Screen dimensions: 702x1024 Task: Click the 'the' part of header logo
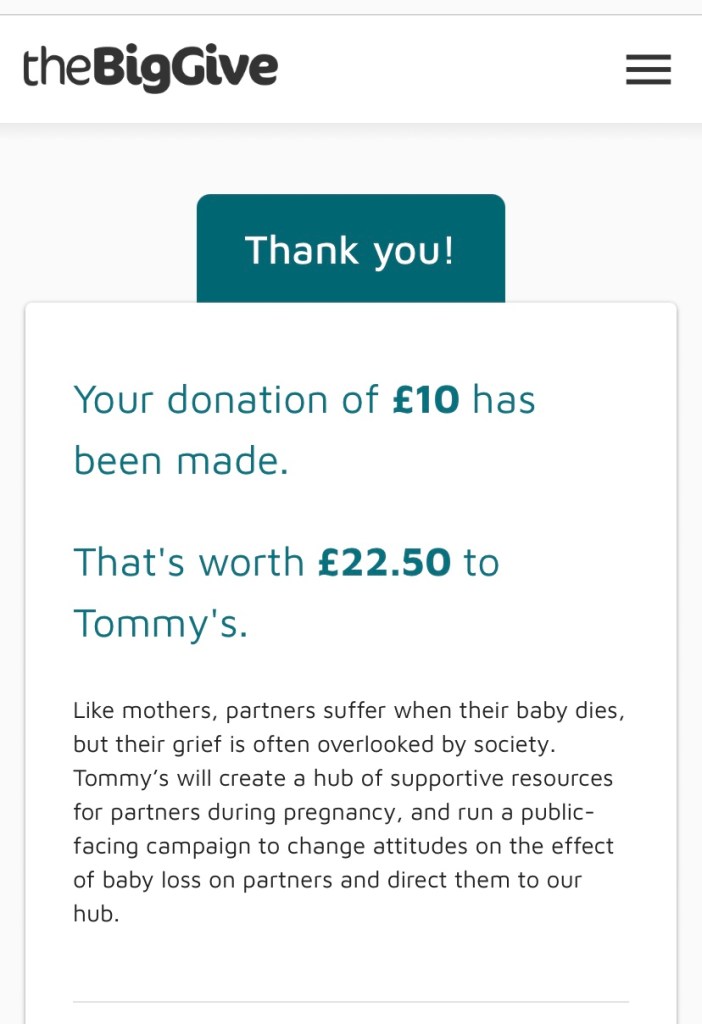pos(56,69)
